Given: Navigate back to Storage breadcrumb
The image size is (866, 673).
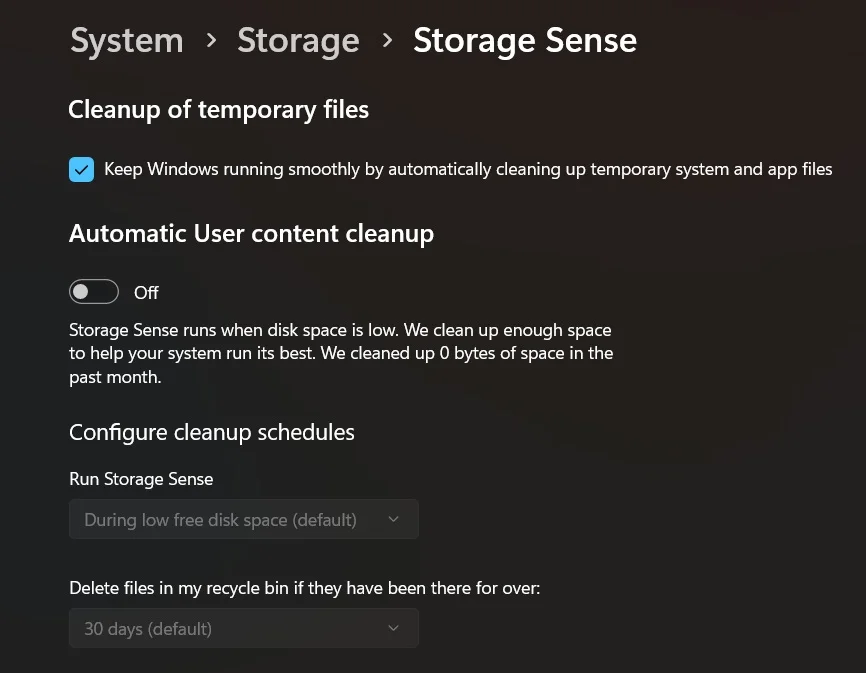Looking at the screenshot, I should [x=298, y=41].
